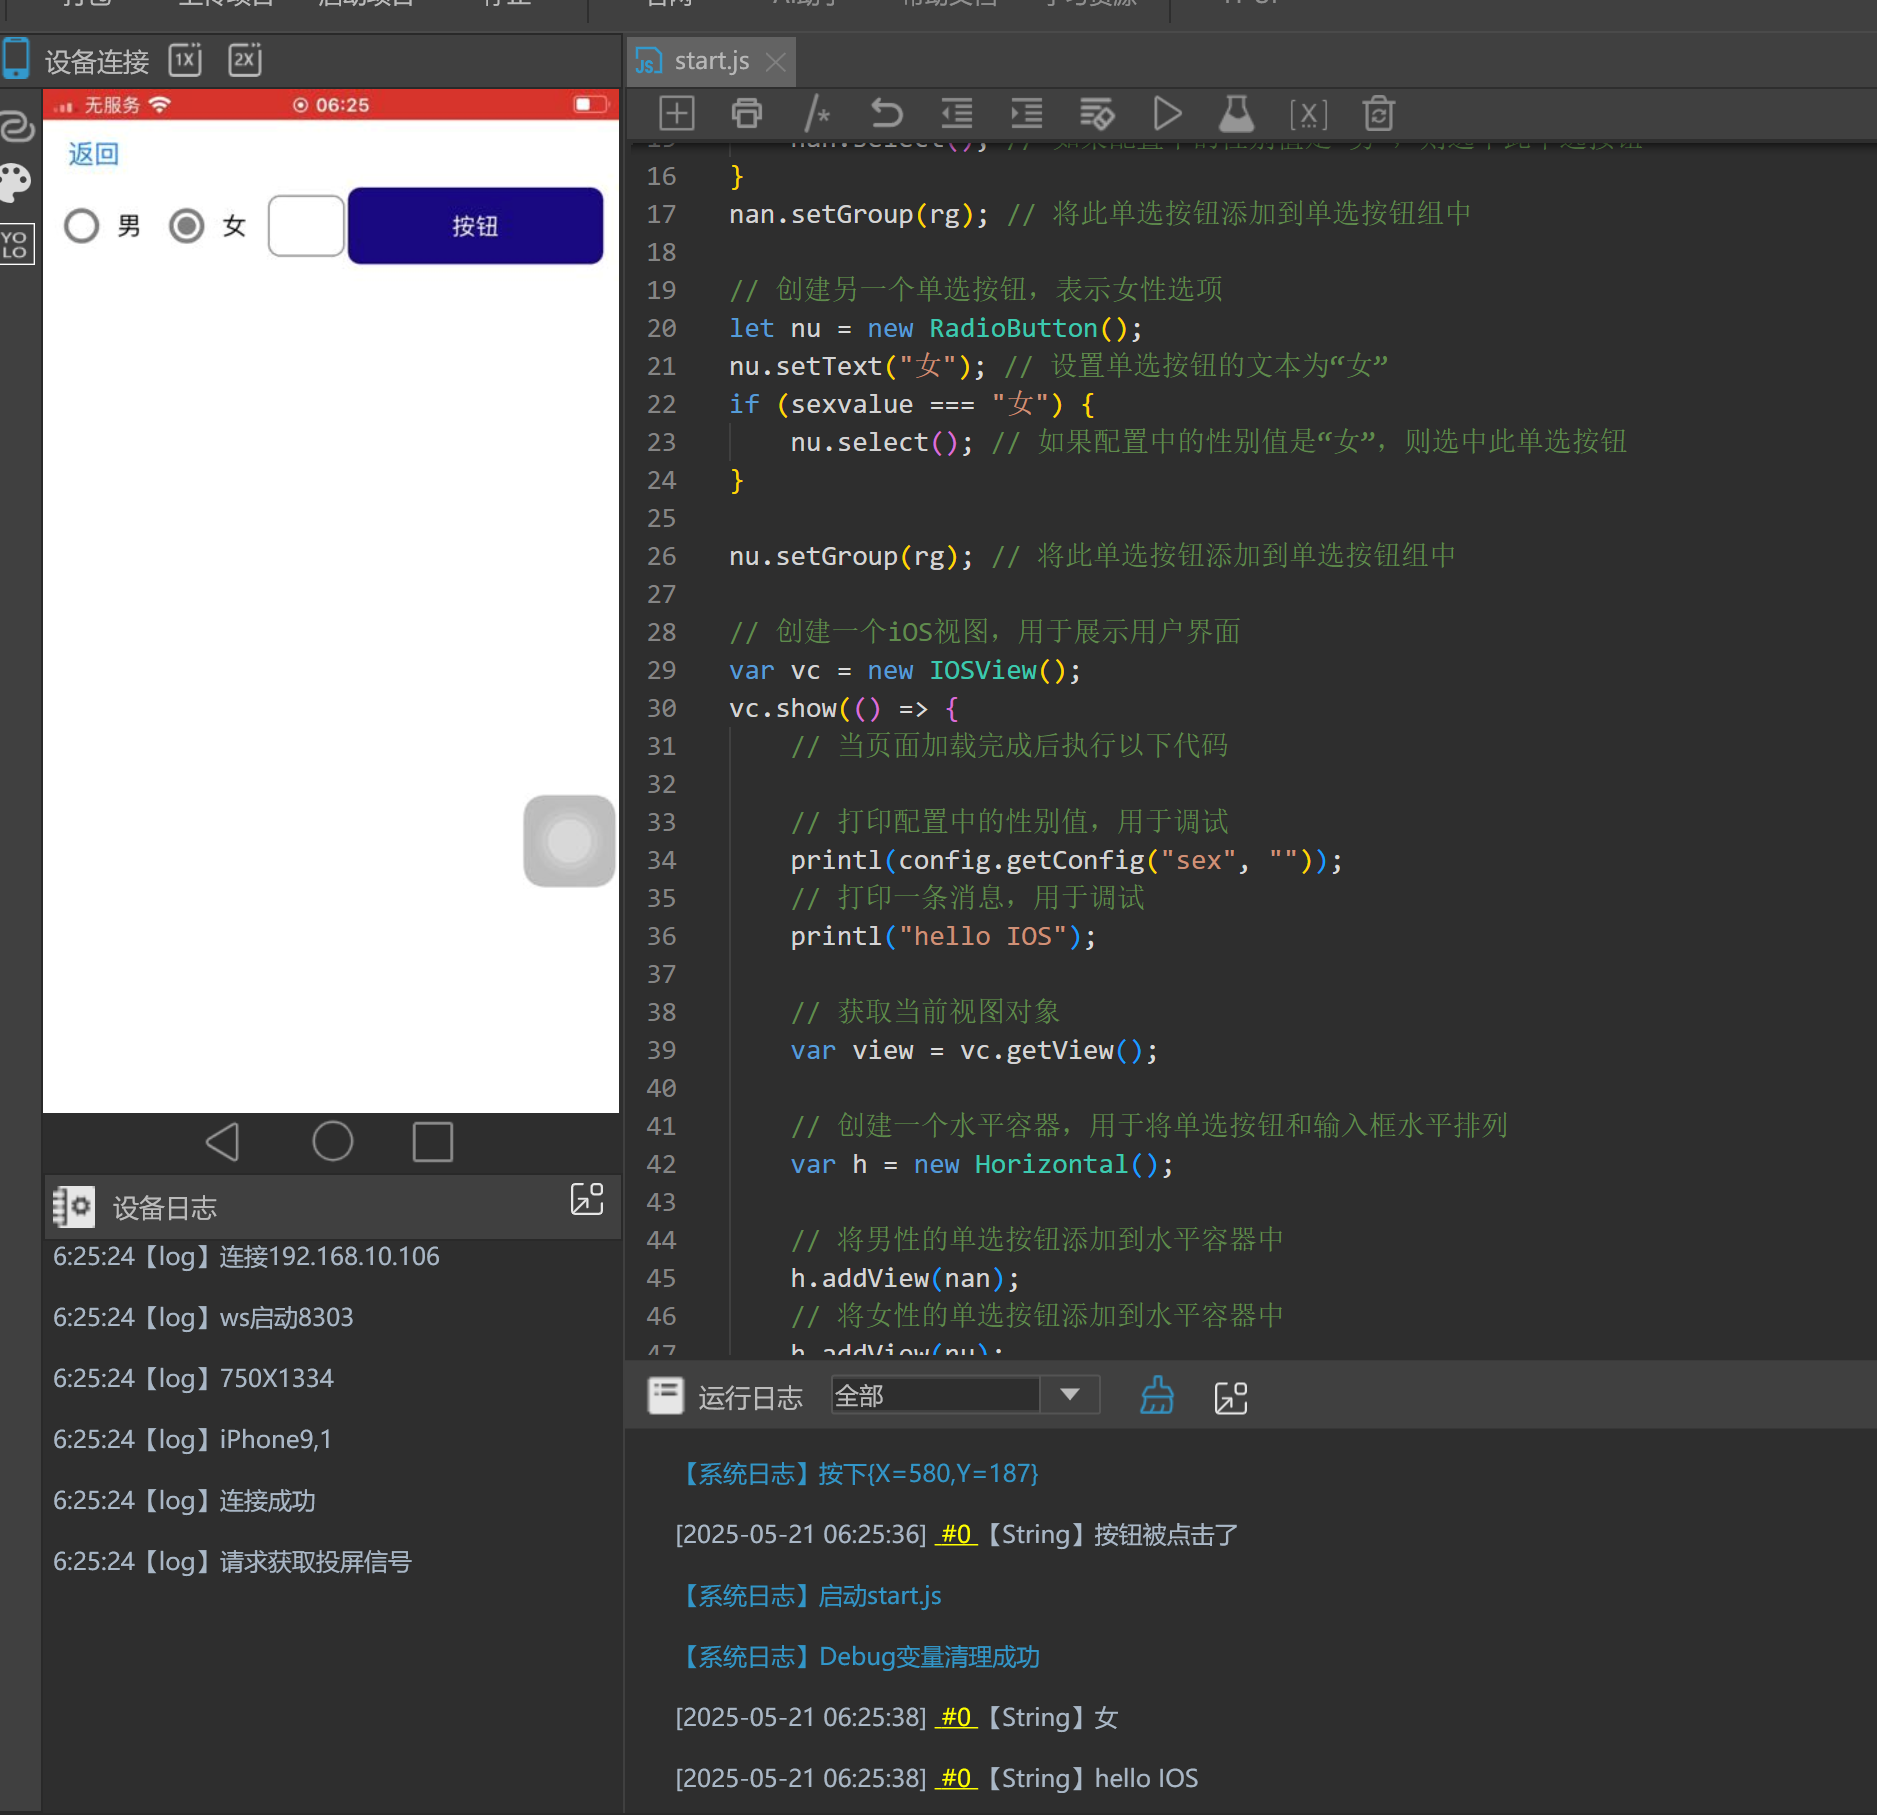This screenshot has width=1877, height=1815.
Task: Run the script with the play icon
Action: coord(1167,113)
